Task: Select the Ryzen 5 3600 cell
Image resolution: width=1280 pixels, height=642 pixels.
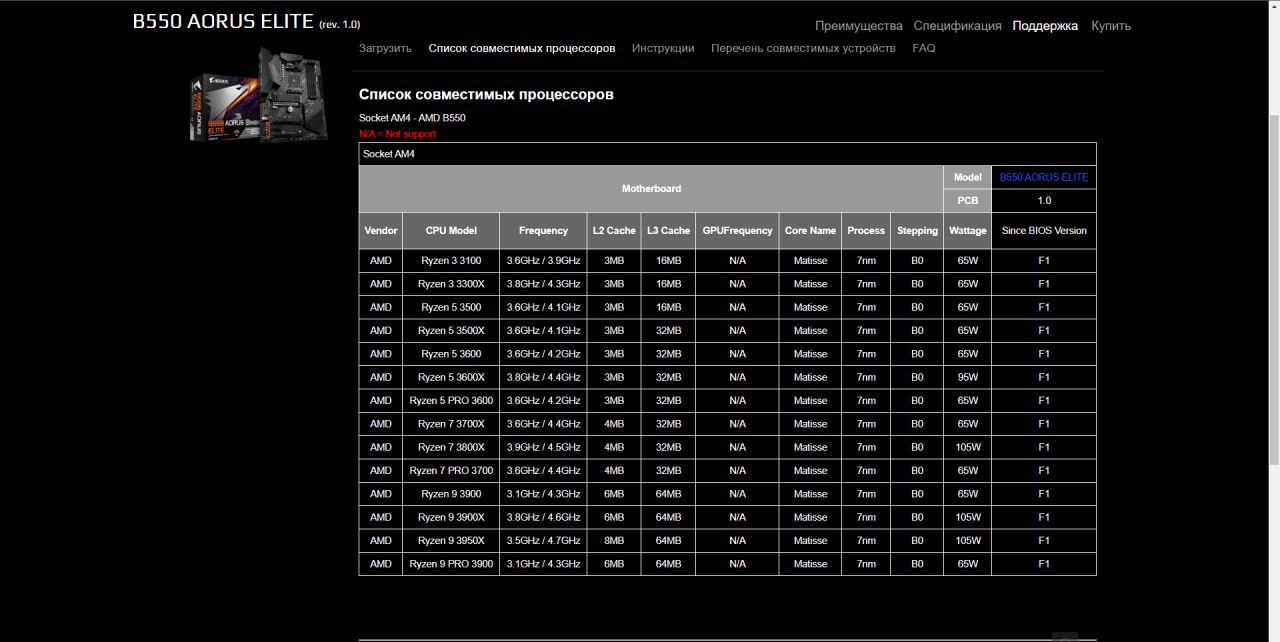Action: pos(451,354)
